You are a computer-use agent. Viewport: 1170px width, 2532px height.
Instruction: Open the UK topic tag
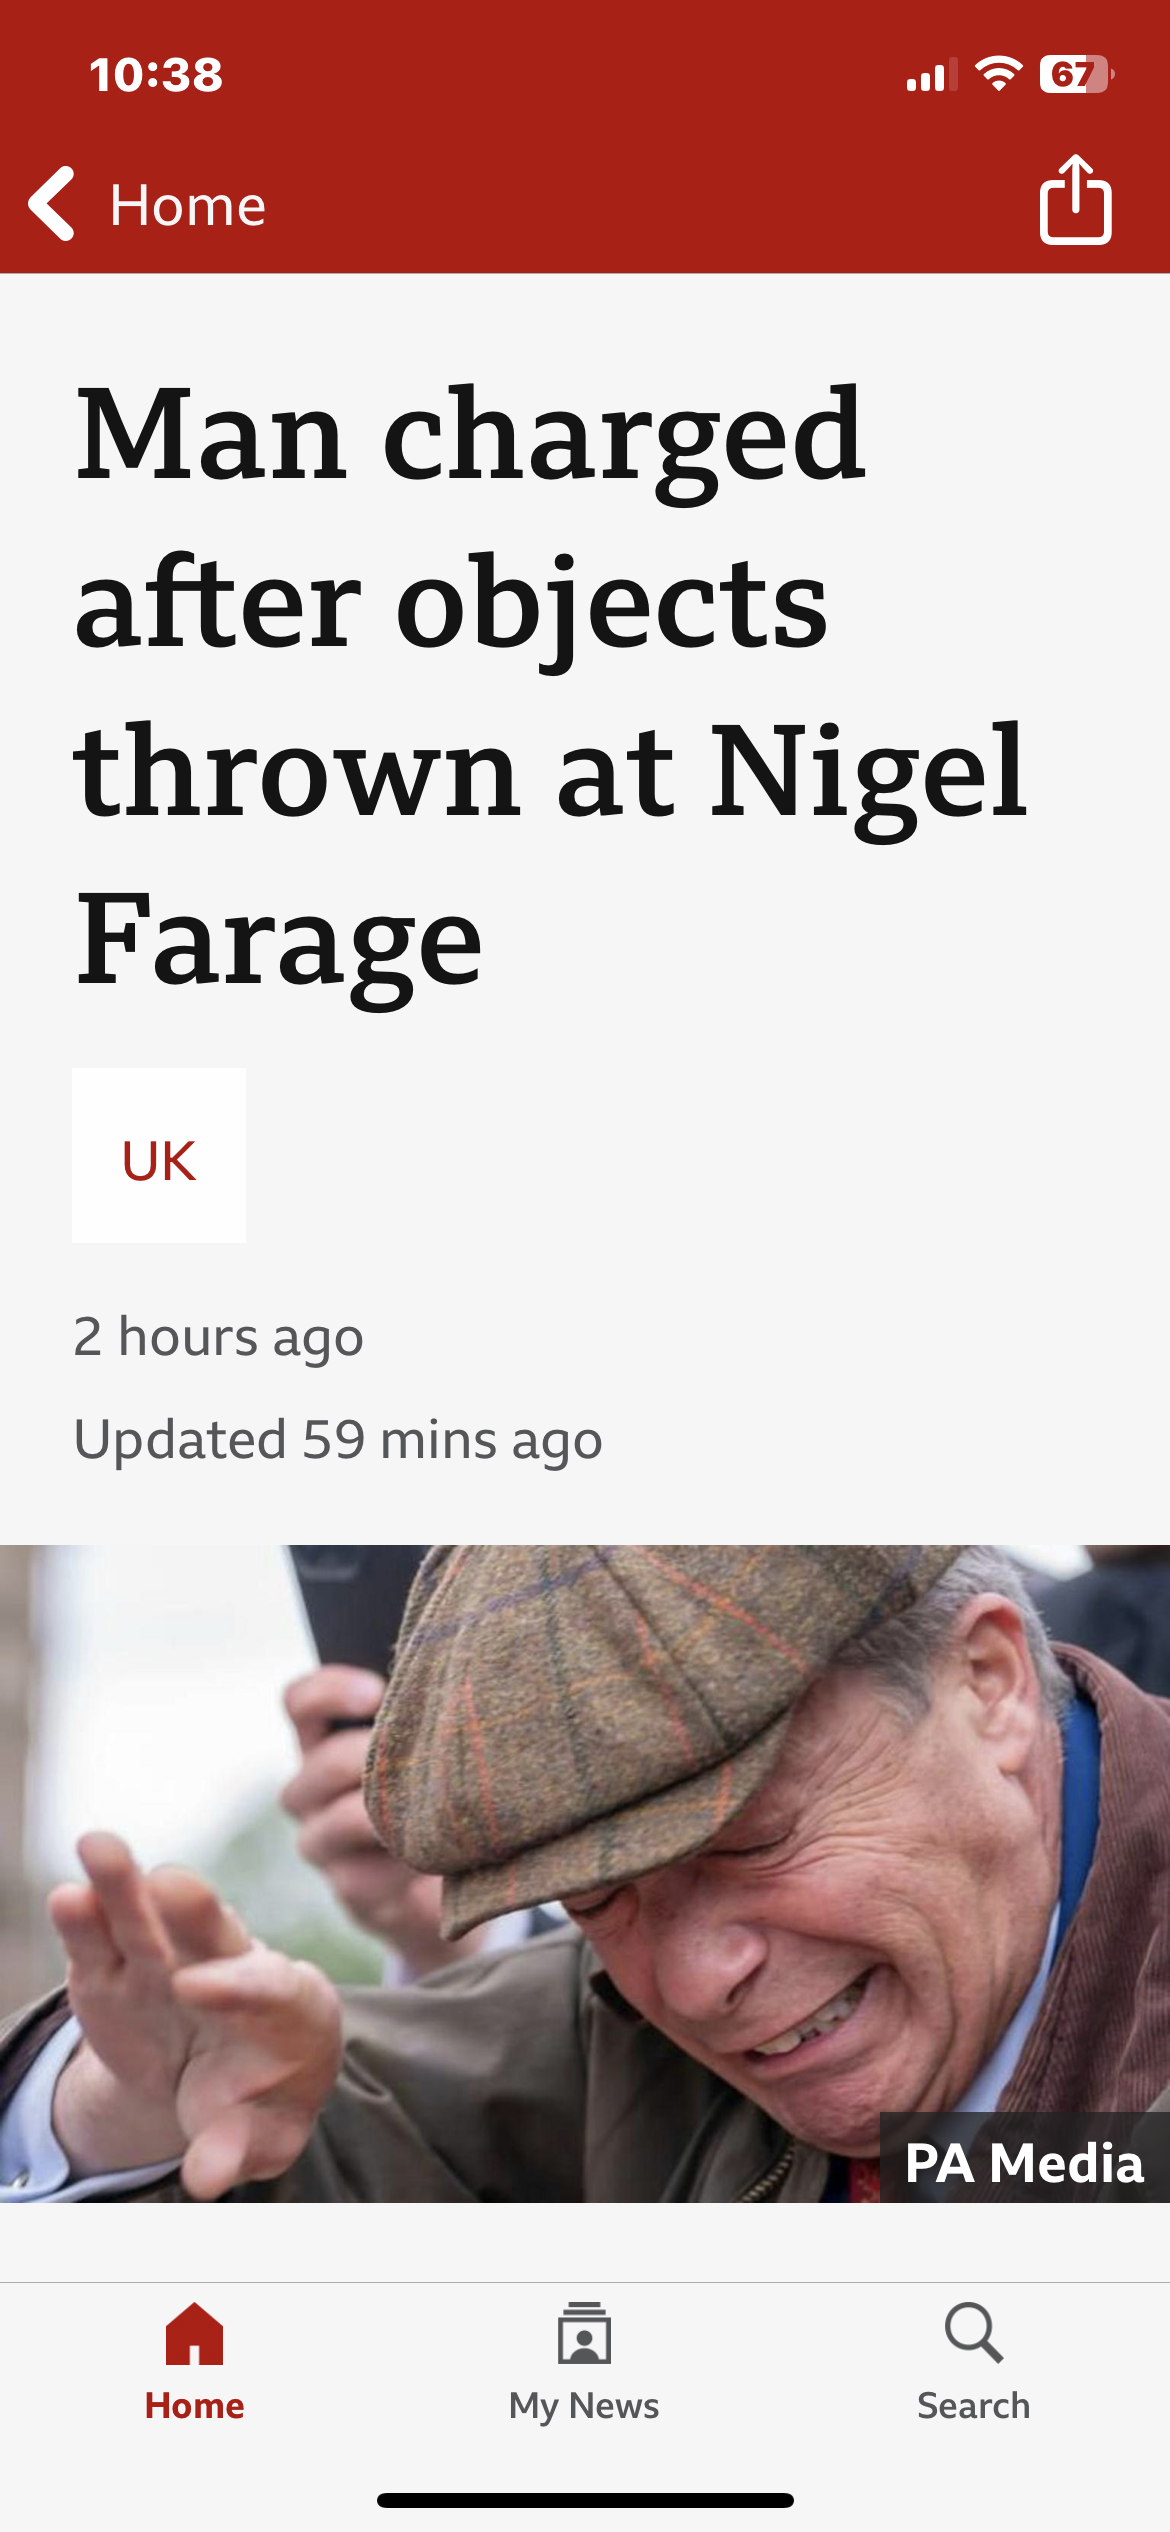(x=159, y=1155)
